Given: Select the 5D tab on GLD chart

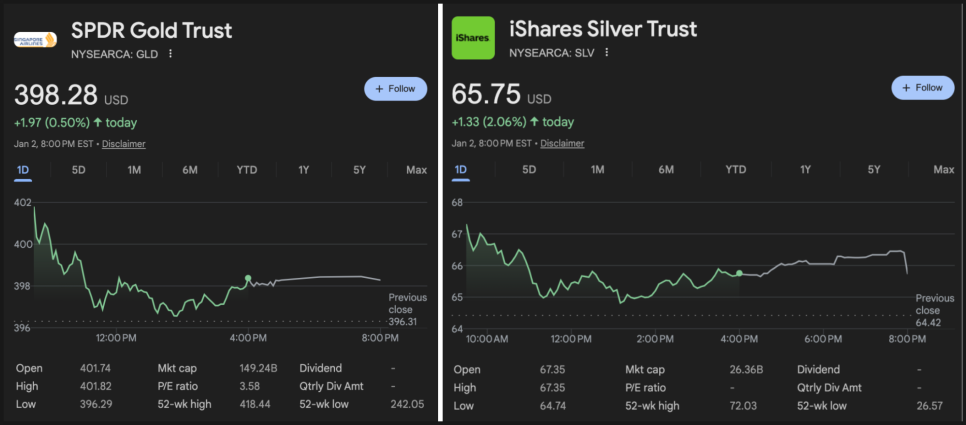Looking at the screenshot, I should 79,170.
